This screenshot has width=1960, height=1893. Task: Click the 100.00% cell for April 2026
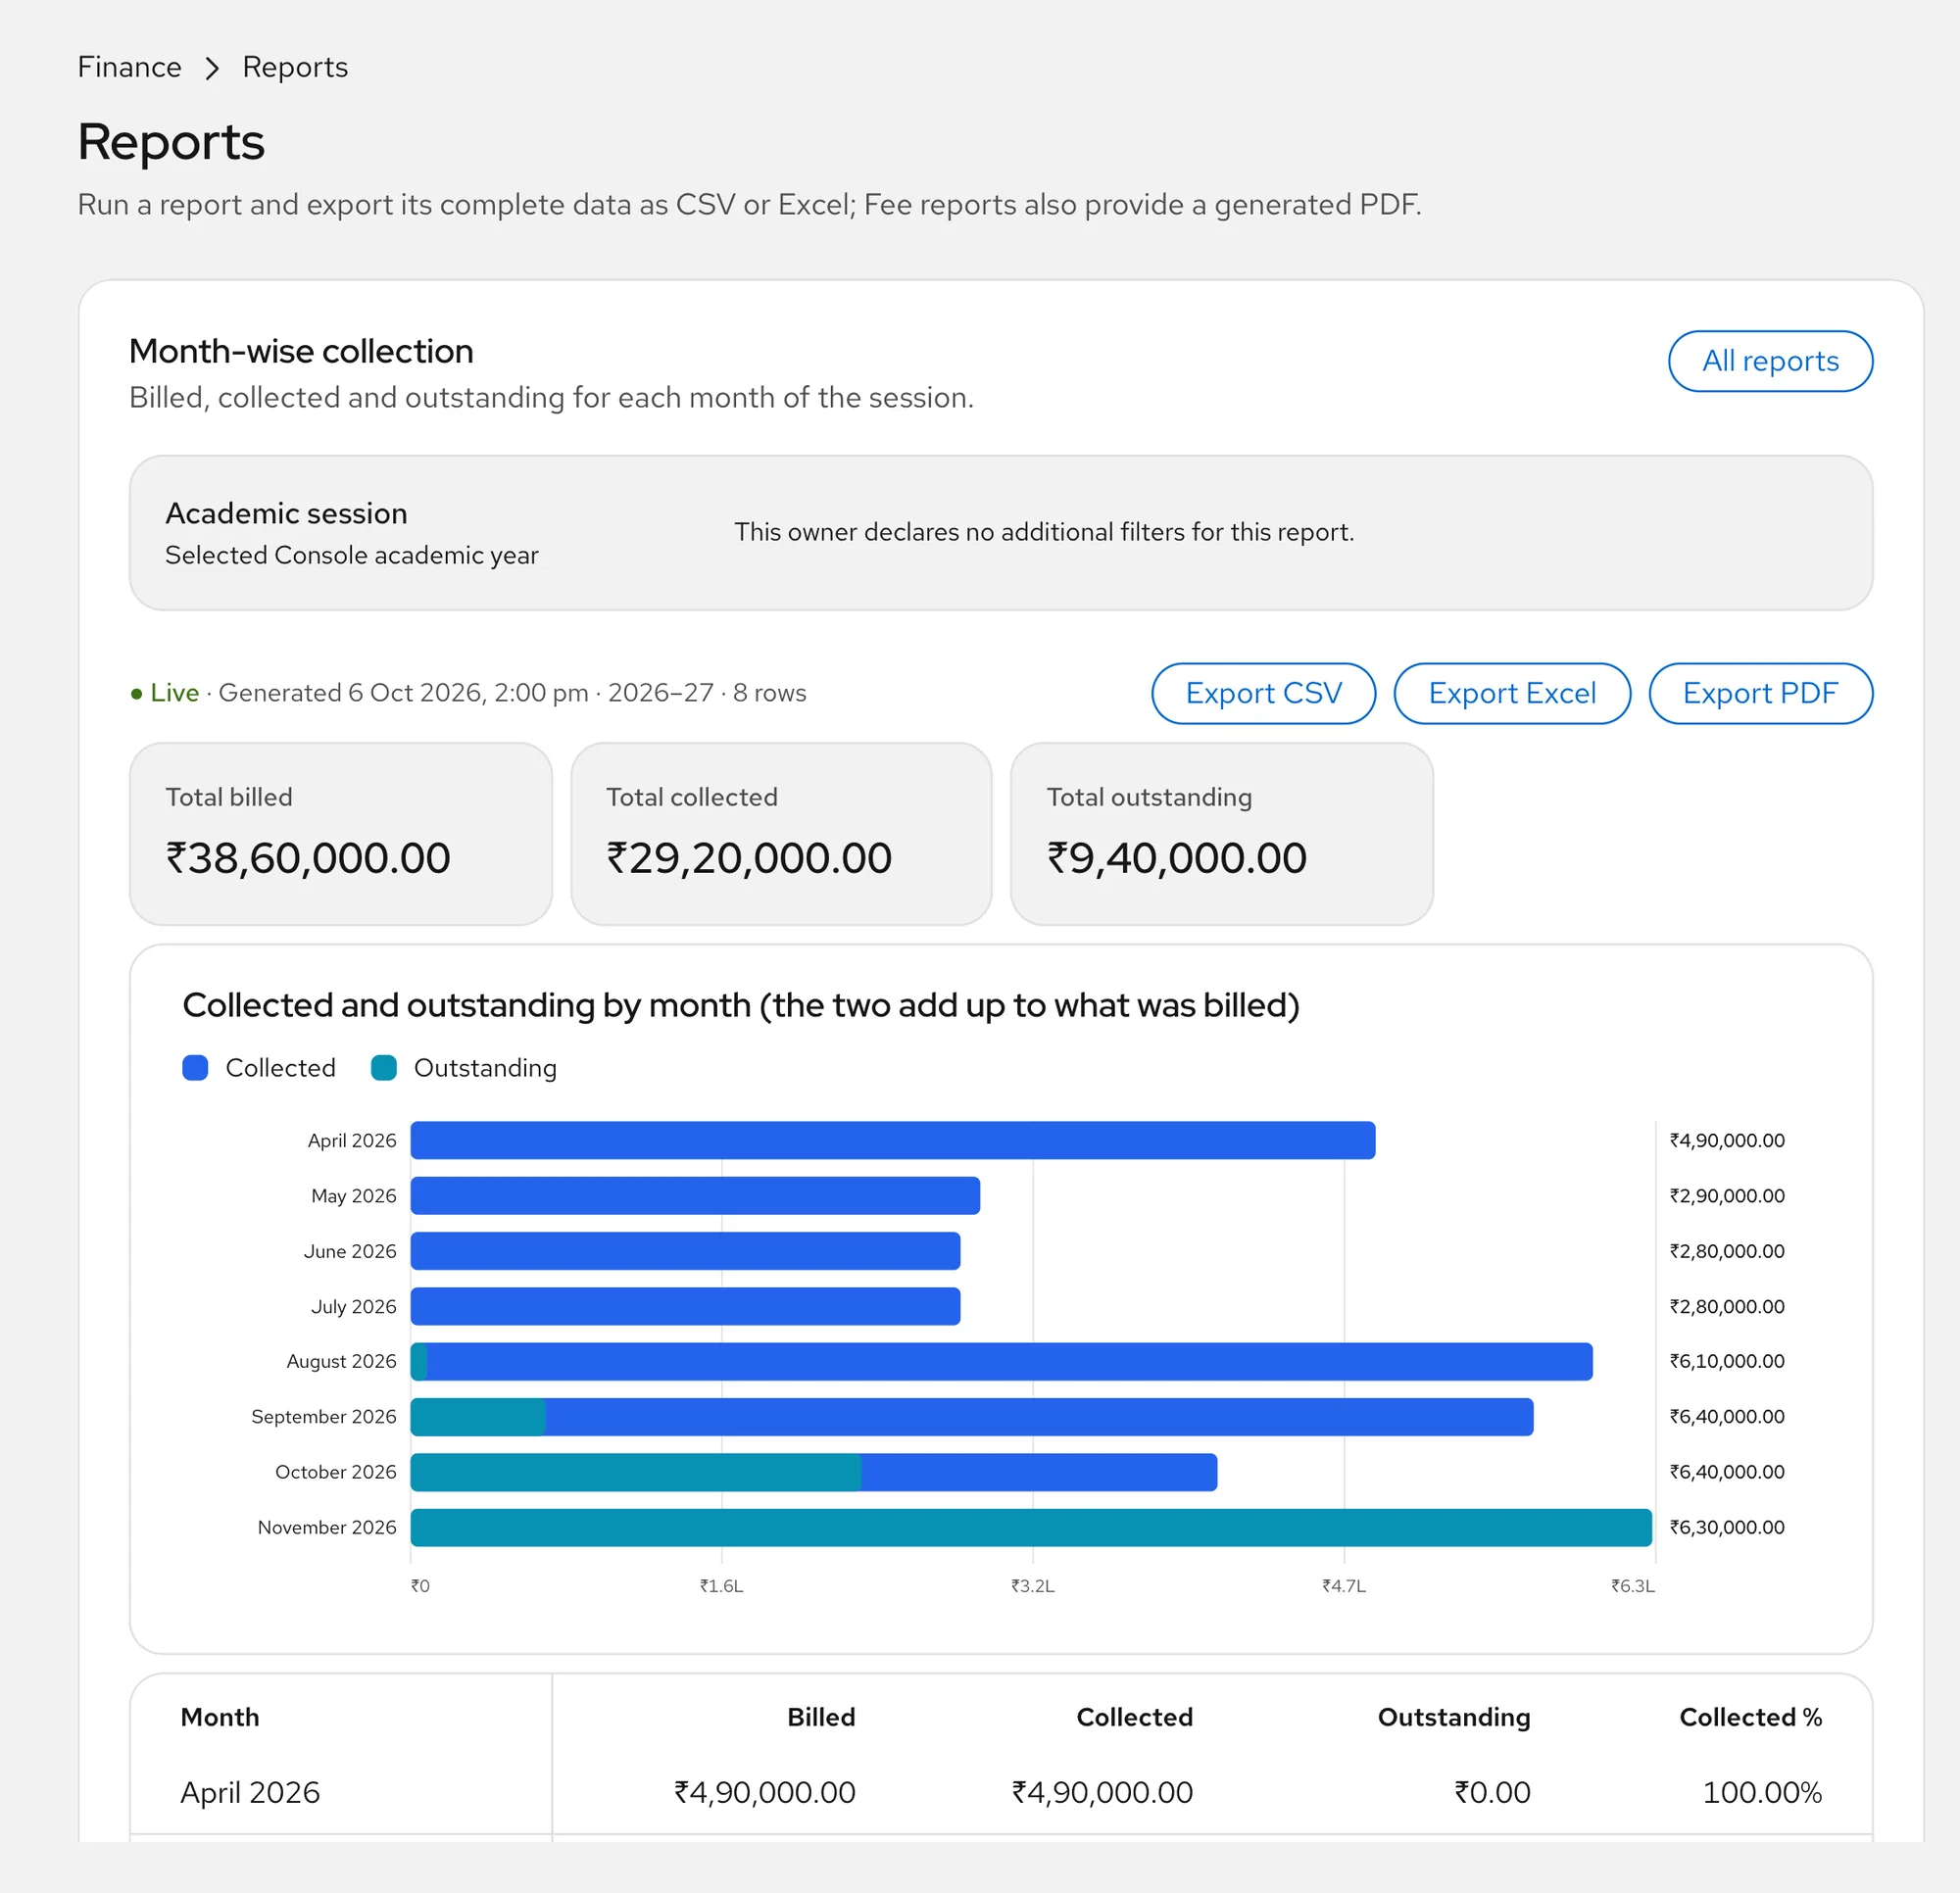[1762, 1792]
